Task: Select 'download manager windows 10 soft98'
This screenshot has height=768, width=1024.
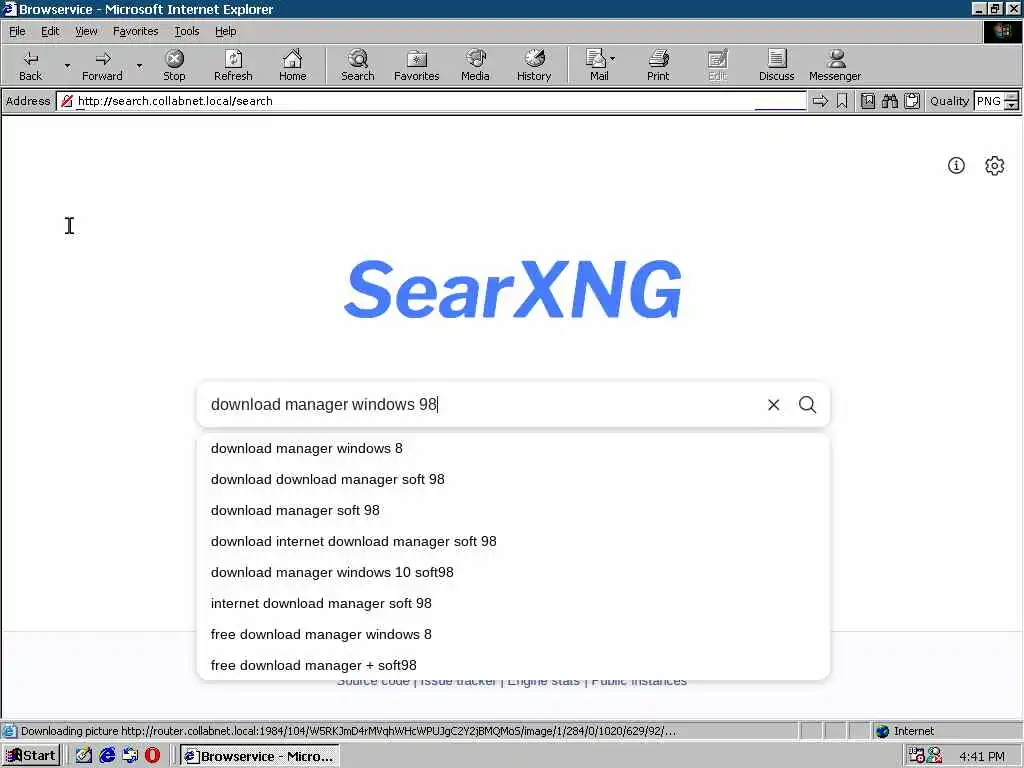Action: pos(513,572)
